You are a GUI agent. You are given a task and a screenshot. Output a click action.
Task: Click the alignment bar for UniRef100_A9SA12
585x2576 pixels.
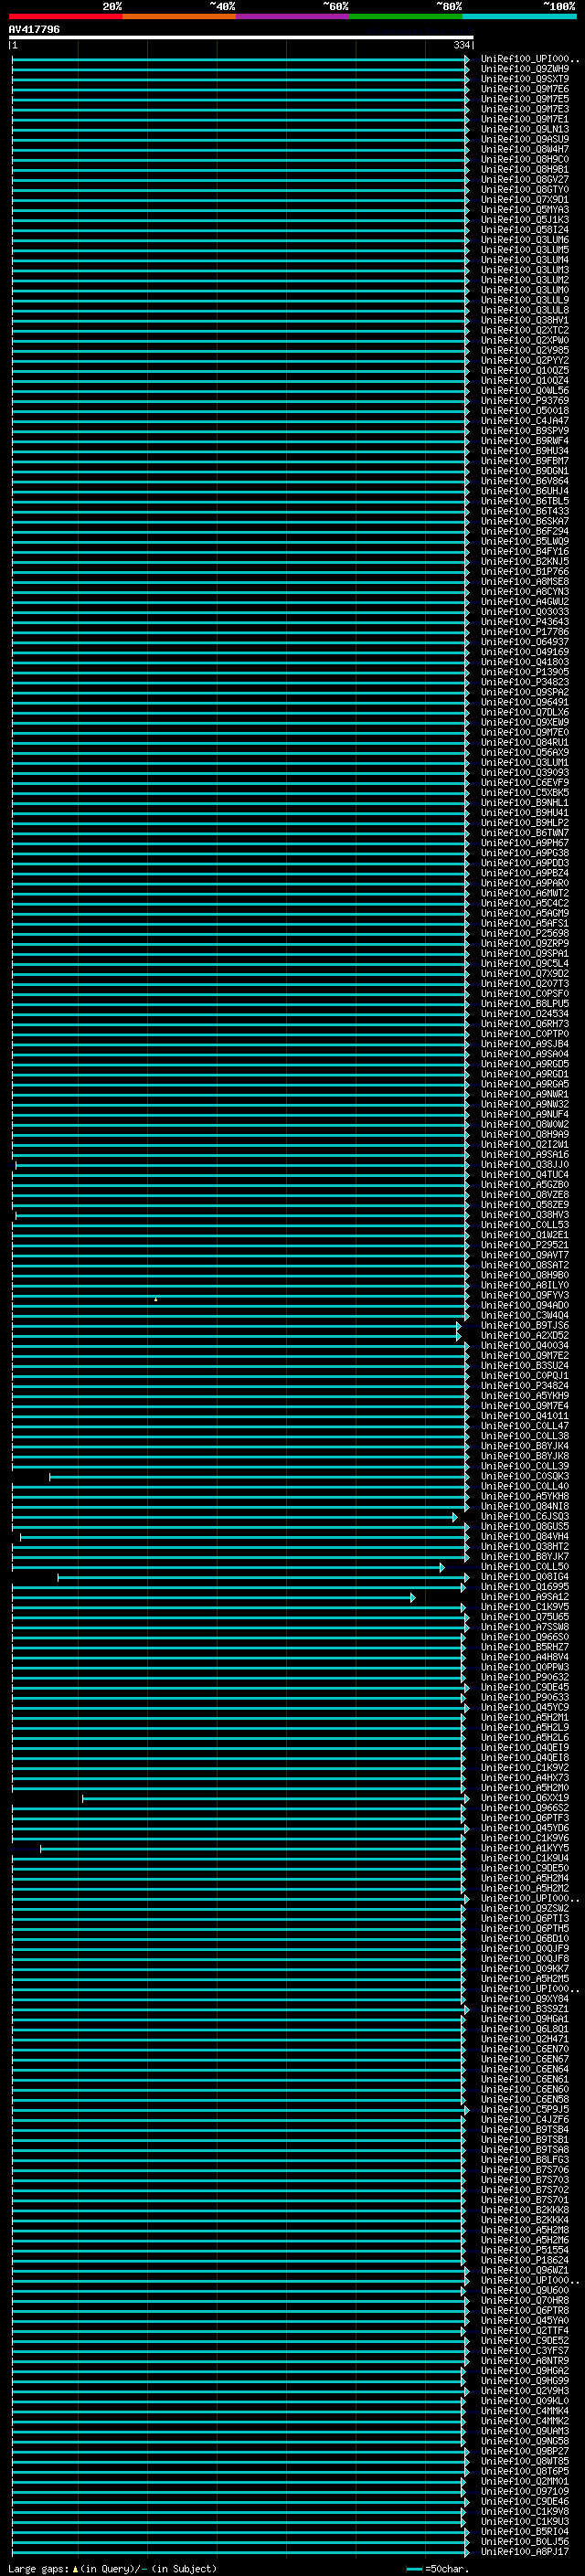[214, 1596]
